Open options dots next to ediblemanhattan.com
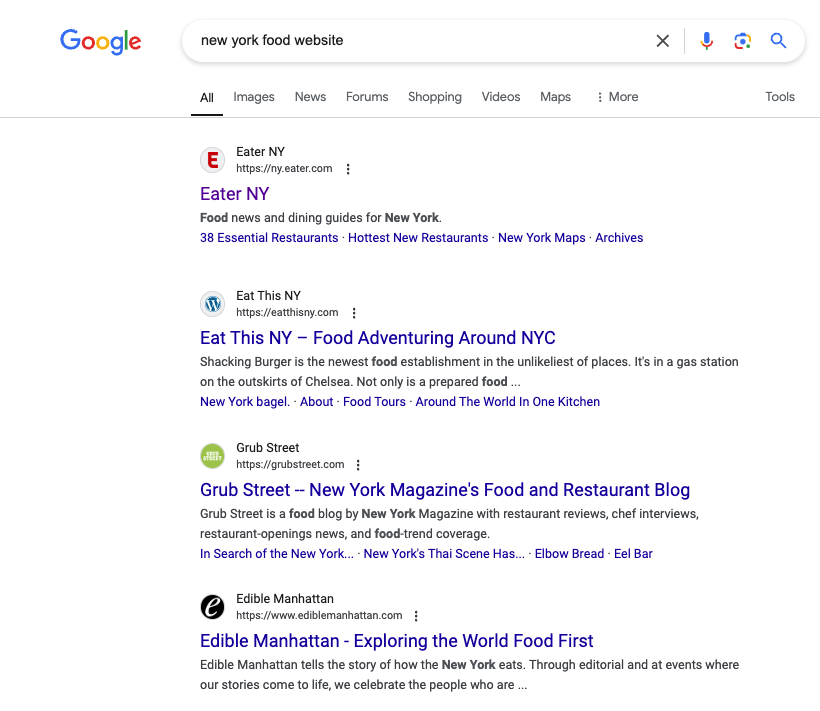Screen dimensions: 820x711 pos(416,616)
